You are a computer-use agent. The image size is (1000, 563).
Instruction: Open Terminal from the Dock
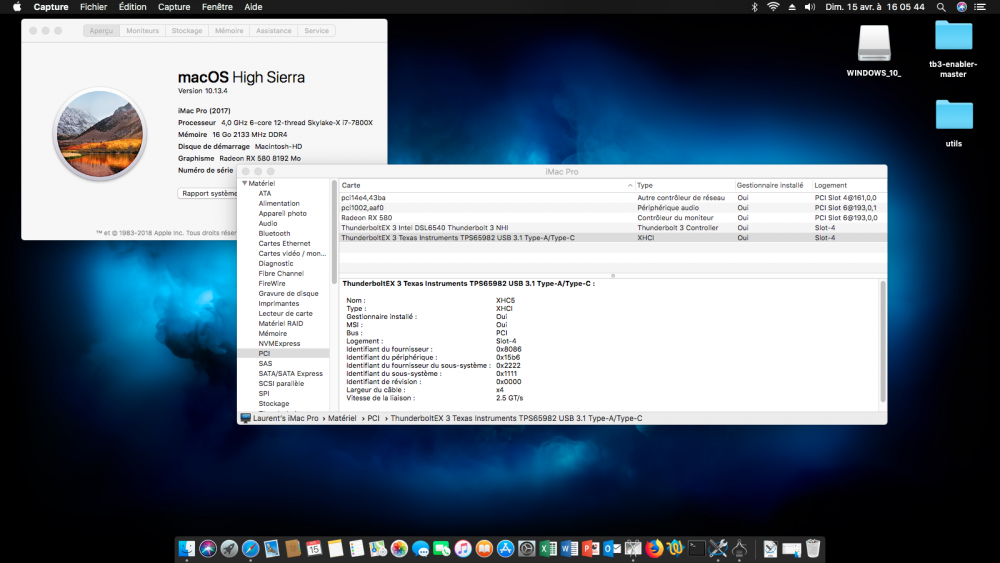697,548
